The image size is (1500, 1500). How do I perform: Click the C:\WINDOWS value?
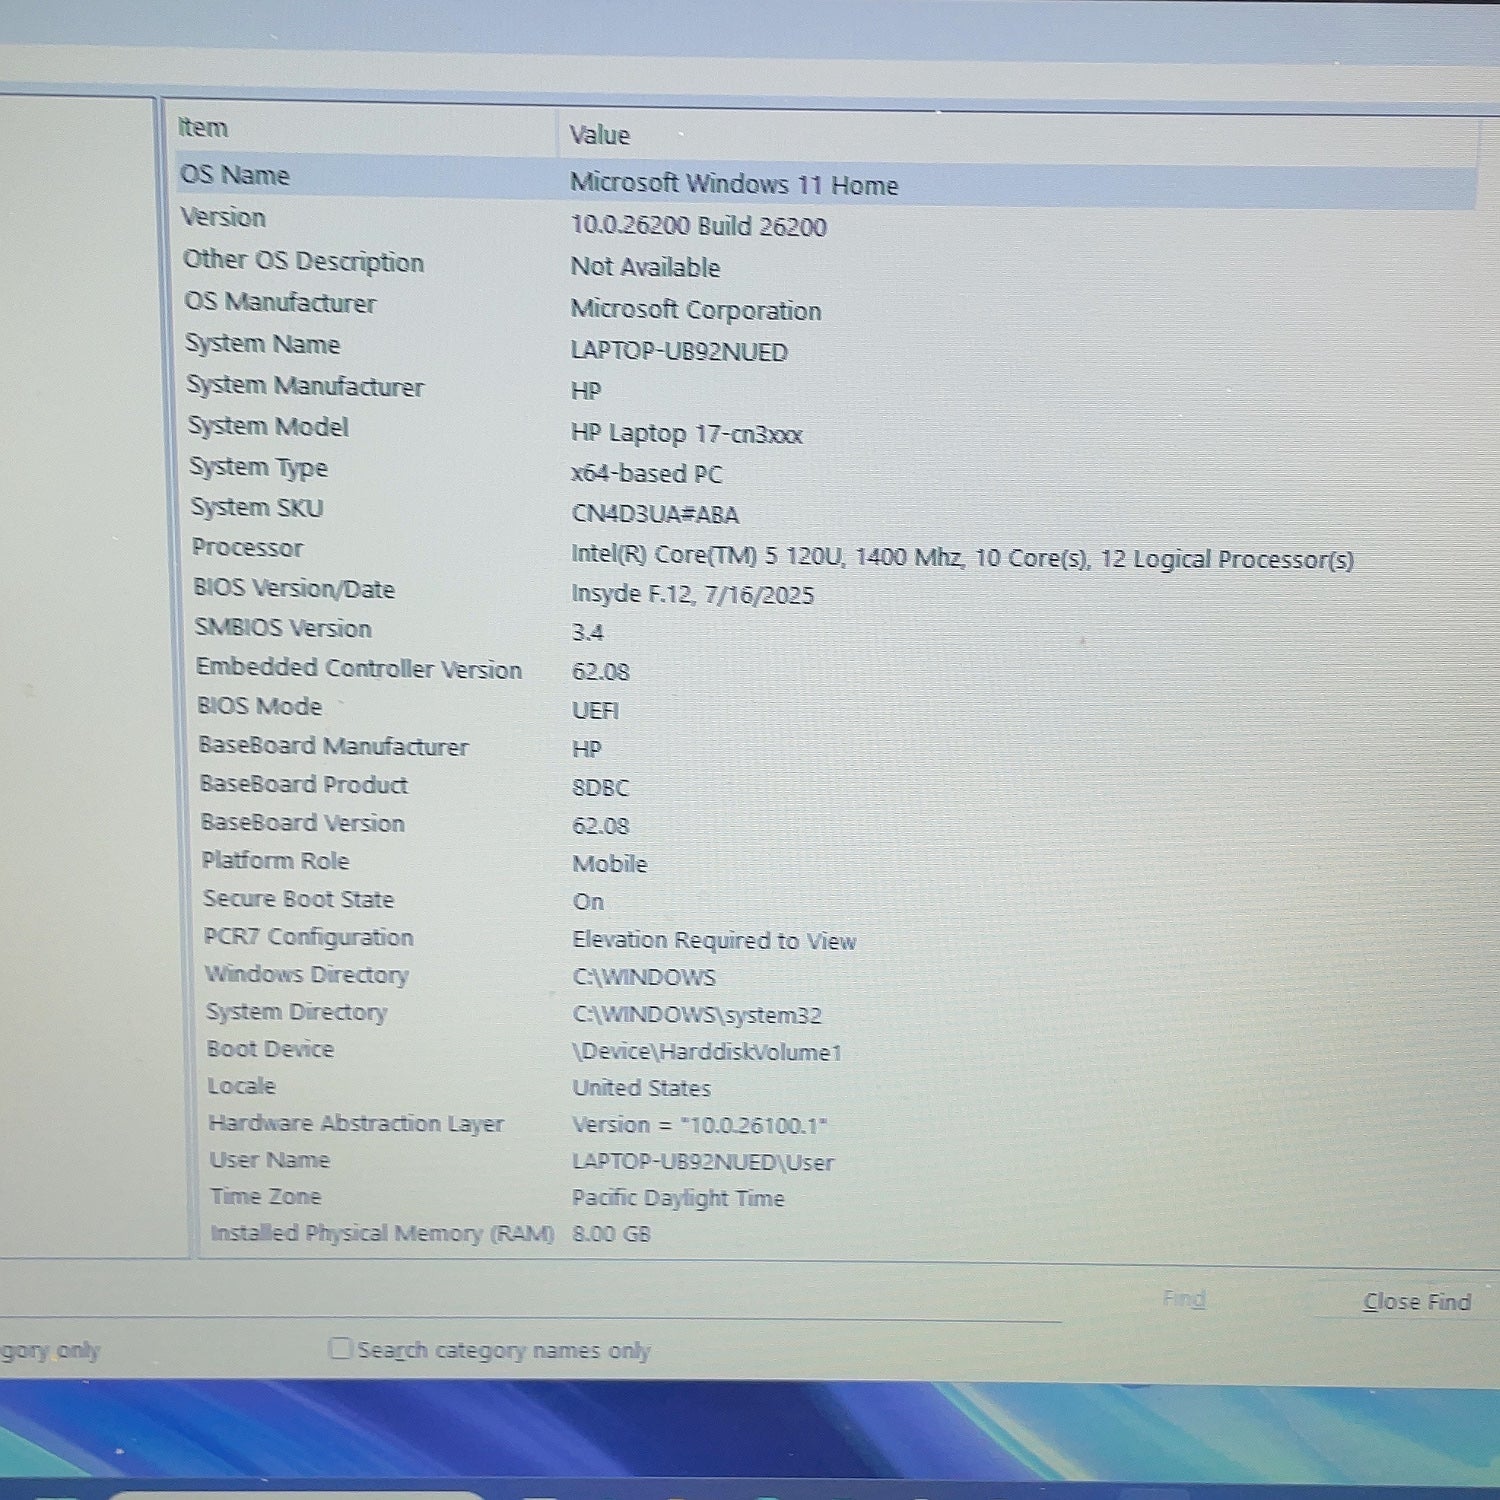coord(644,977)
